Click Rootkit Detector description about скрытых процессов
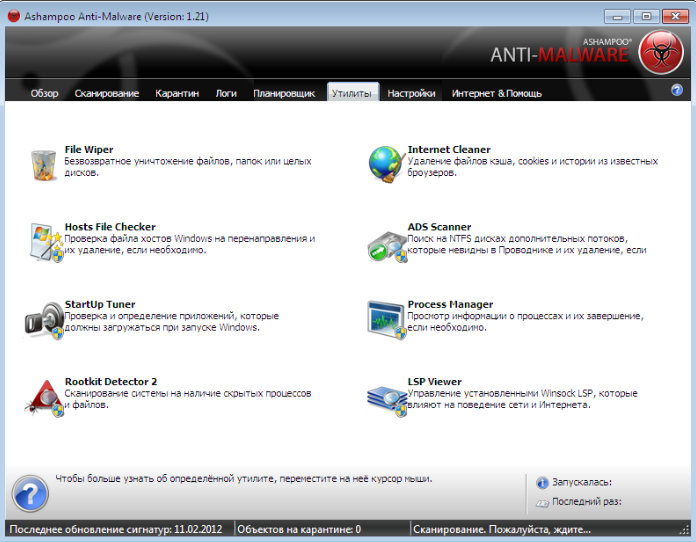The image size is (696, 542). (188, 399)
